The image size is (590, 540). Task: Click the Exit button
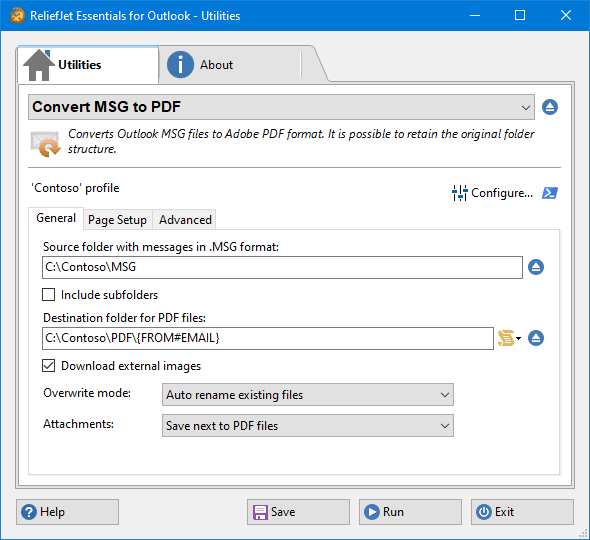522,512
